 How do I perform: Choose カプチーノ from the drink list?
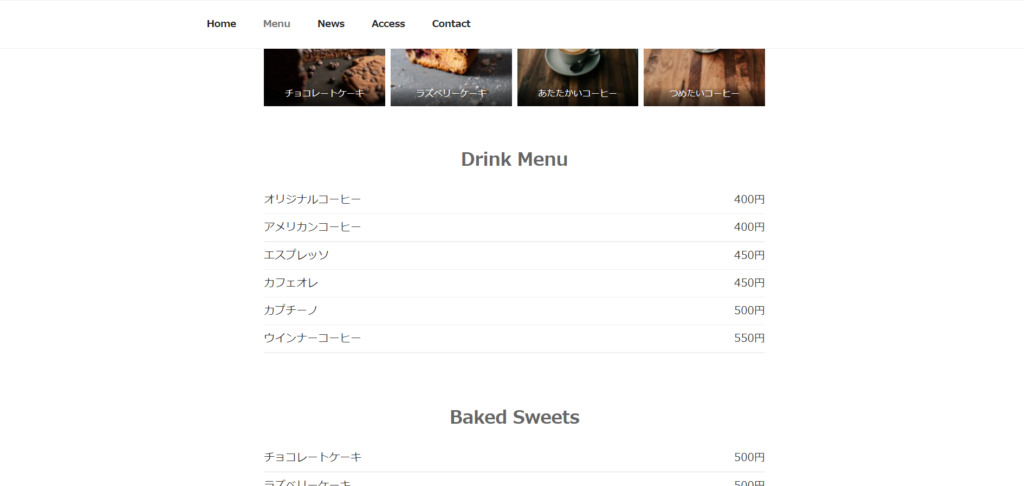pyautogui.click(x=291, y=311)
